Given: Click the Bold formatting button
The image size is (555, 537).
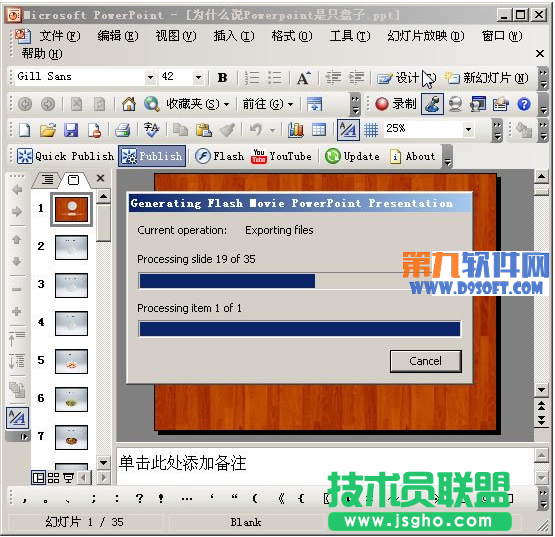Looking at the screenshot, I should point(222,78).
